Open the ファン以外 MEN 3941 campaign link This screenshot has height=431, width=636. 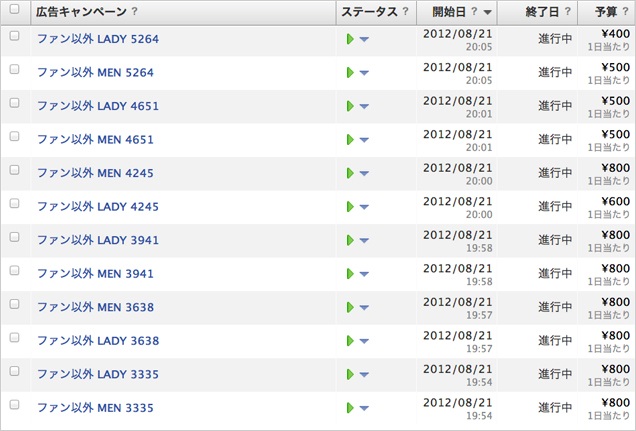95,274
